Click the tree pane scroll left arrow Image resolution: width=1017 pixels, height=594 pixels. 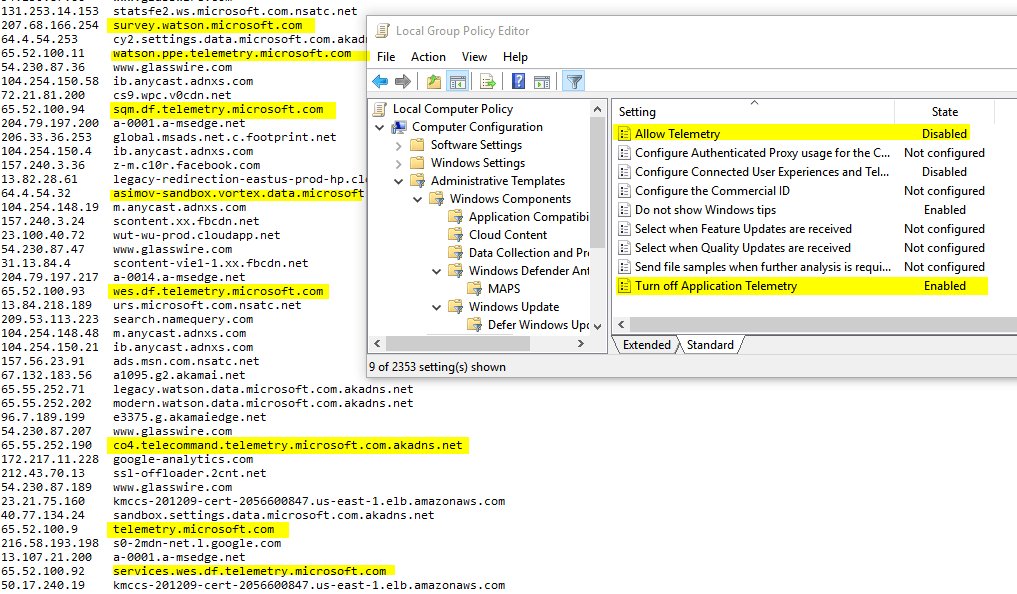(377, 344)
